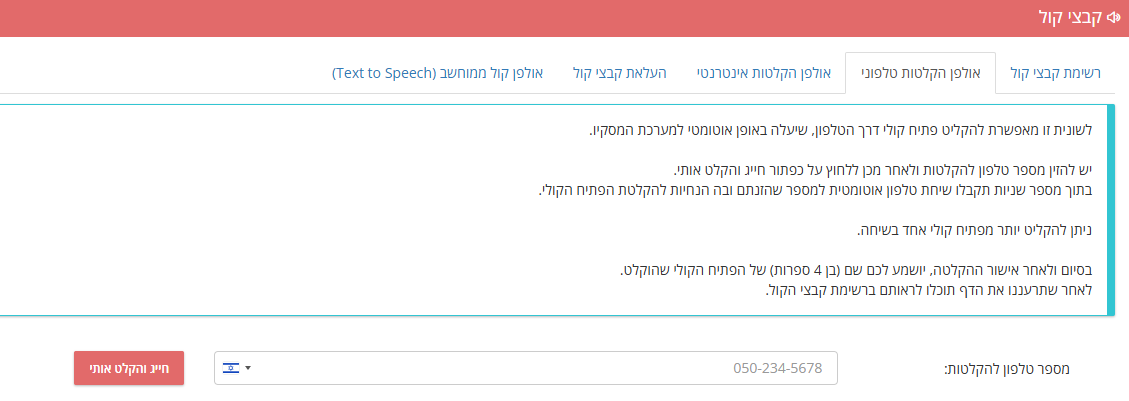
Task: Switch to the אולפן הקלטות אינטרנטי tab
Action: click(x=765, y=73)
